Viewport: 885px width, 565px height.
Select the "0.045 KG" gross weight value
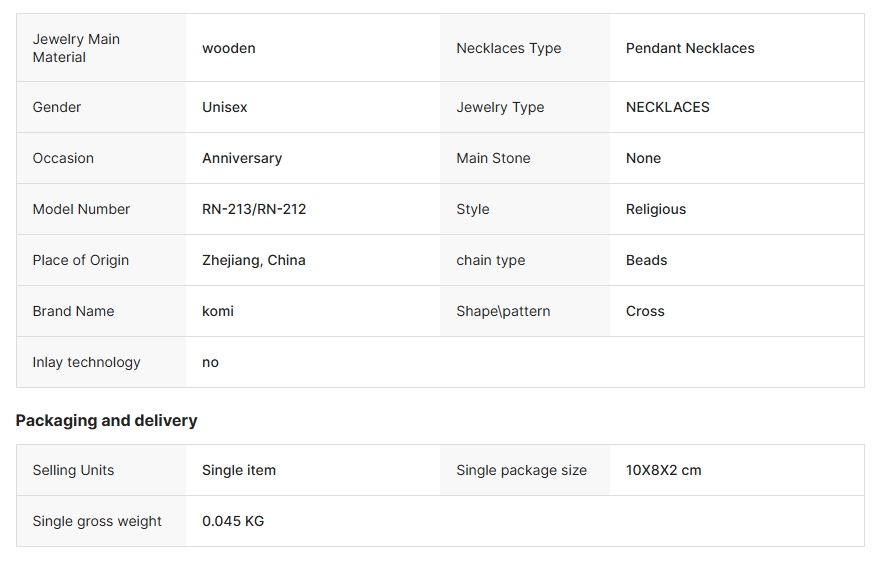click(x=233, y=521)
